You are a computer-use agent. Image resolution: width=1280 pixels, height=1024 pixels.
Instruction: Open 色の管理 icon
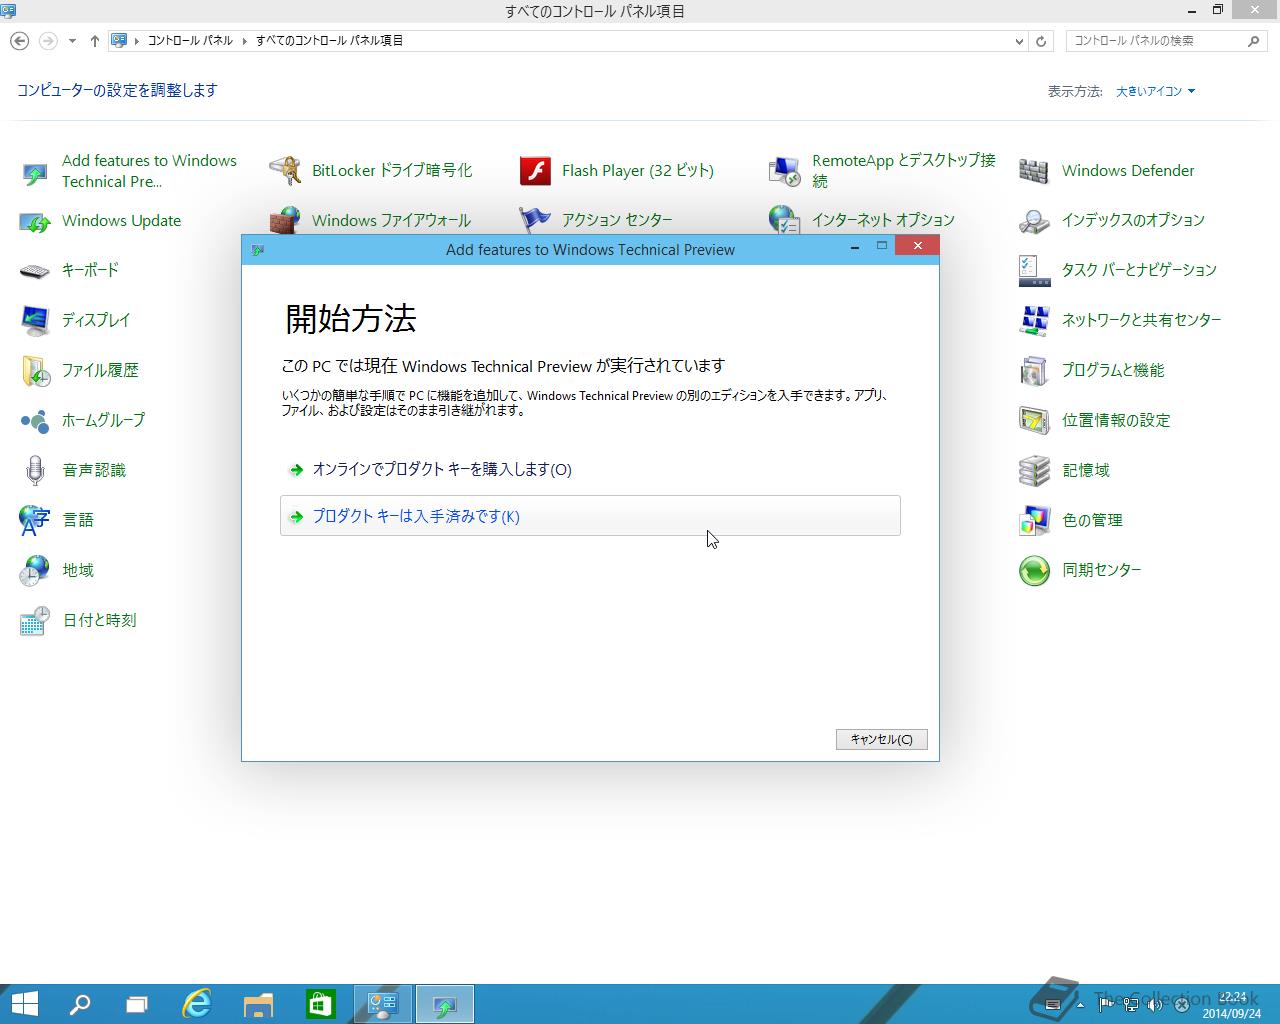(x=1034, y=521)
